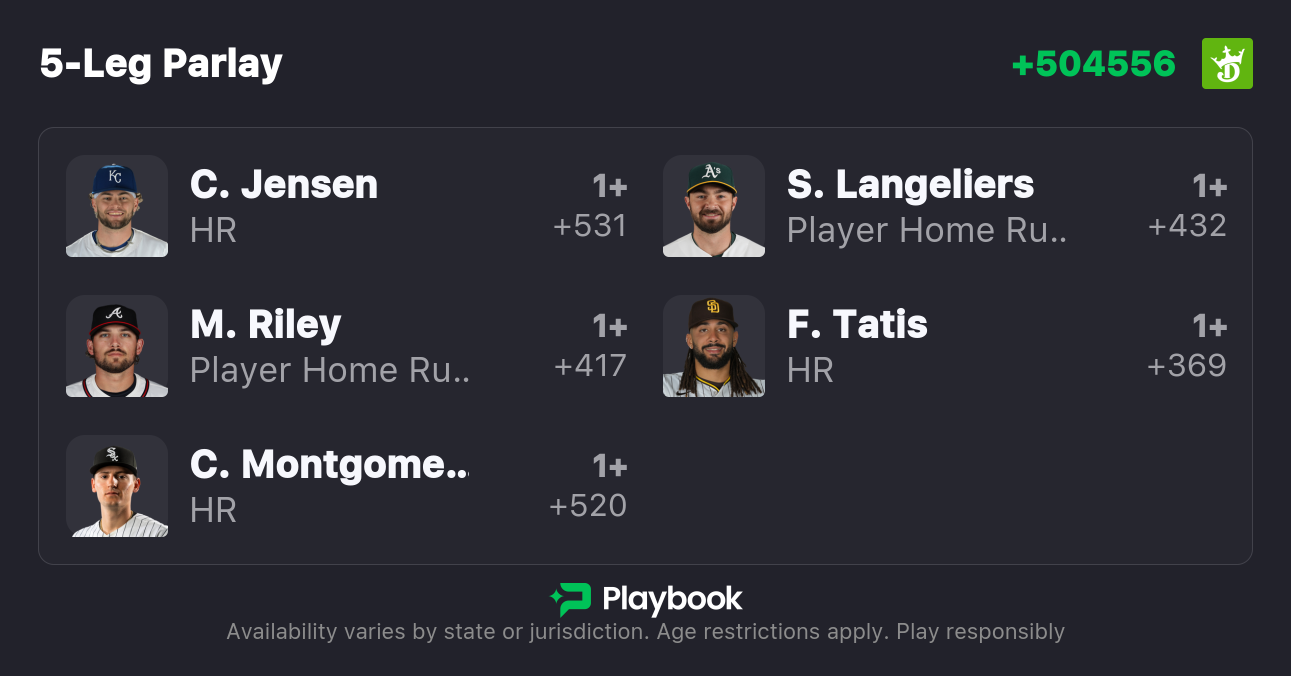Click the +504556 parlay odds
Viewport: 1291px width, 676px height.
[1093, 64]
